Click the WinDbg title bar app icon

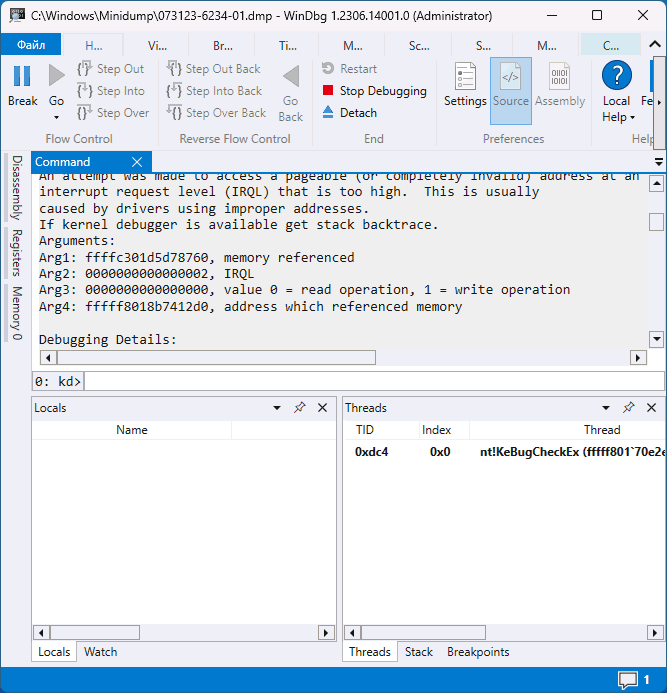[17, 15]
